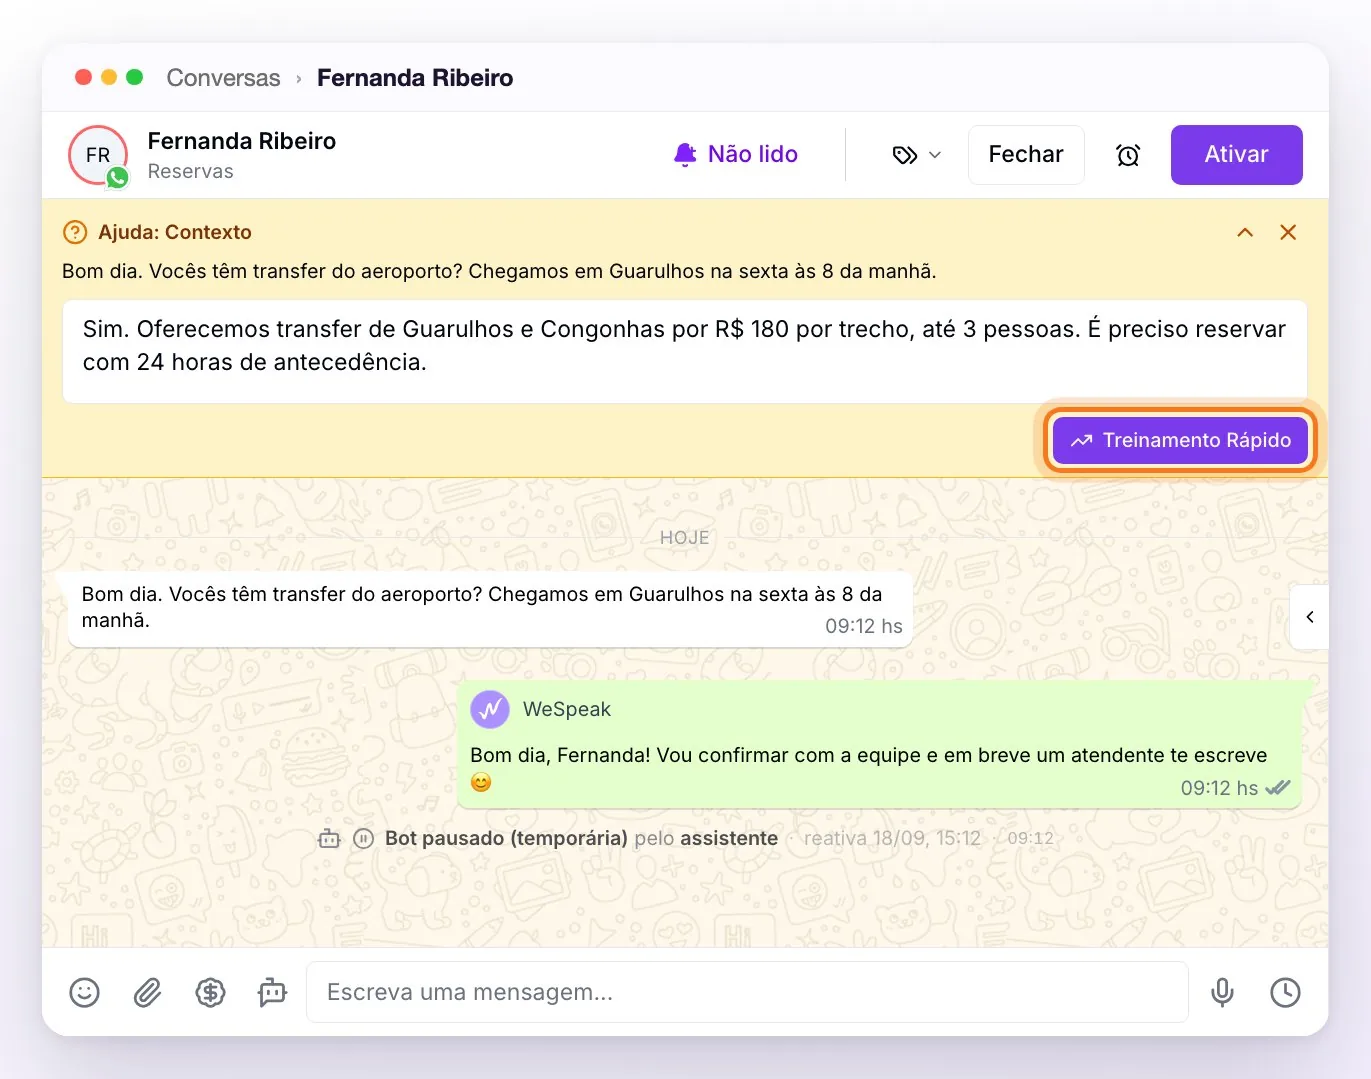
Task: Click Fernanda Ribeiro FR avatar
Action: click(x=98, y=155)
